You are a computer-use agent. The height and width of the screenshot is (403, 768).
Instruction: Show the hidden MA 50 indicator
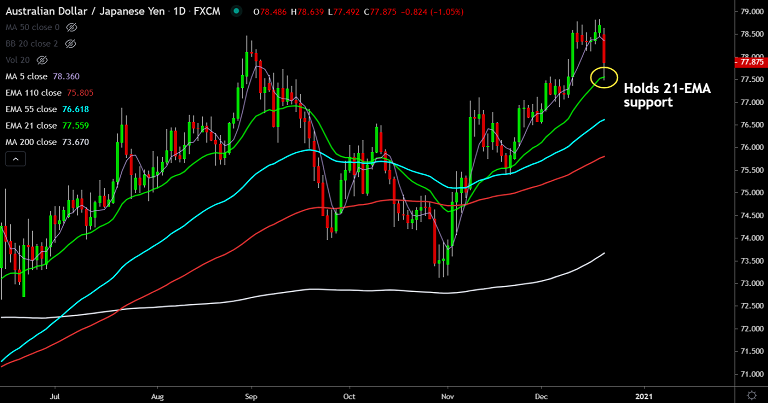(72, 27)
